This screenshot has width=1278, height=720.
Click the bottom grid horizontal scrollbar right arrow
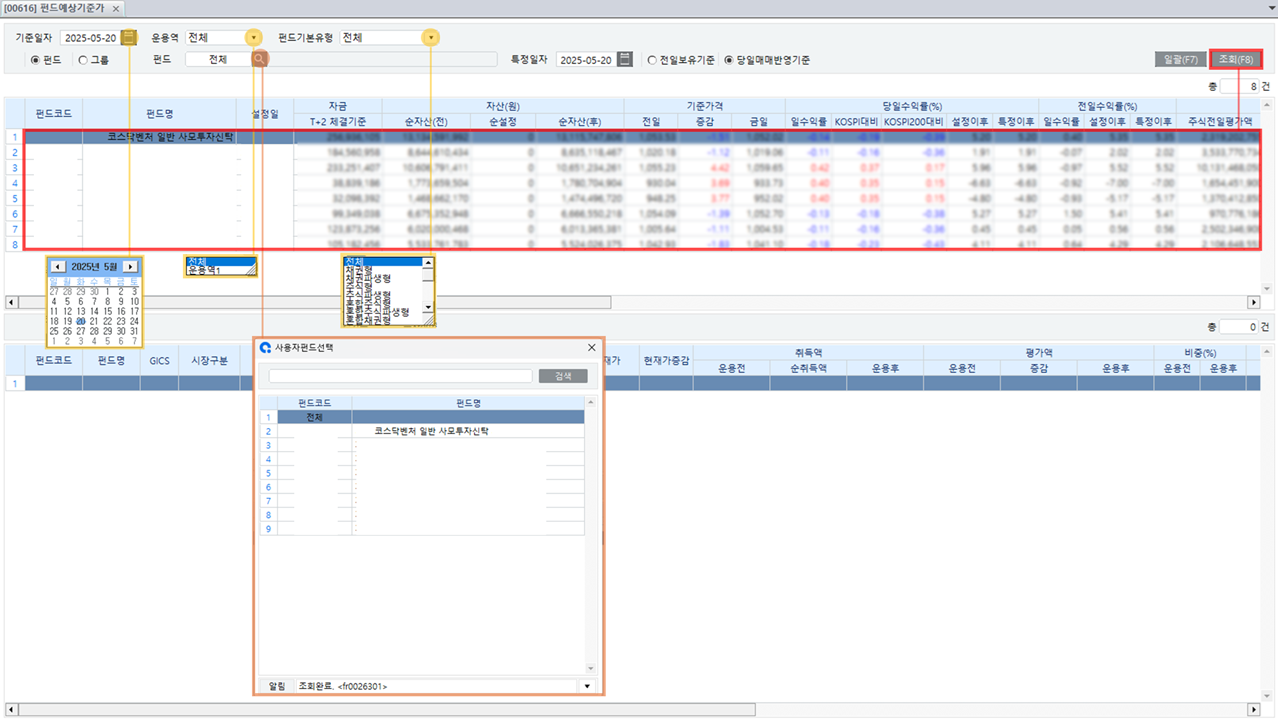1254,709
